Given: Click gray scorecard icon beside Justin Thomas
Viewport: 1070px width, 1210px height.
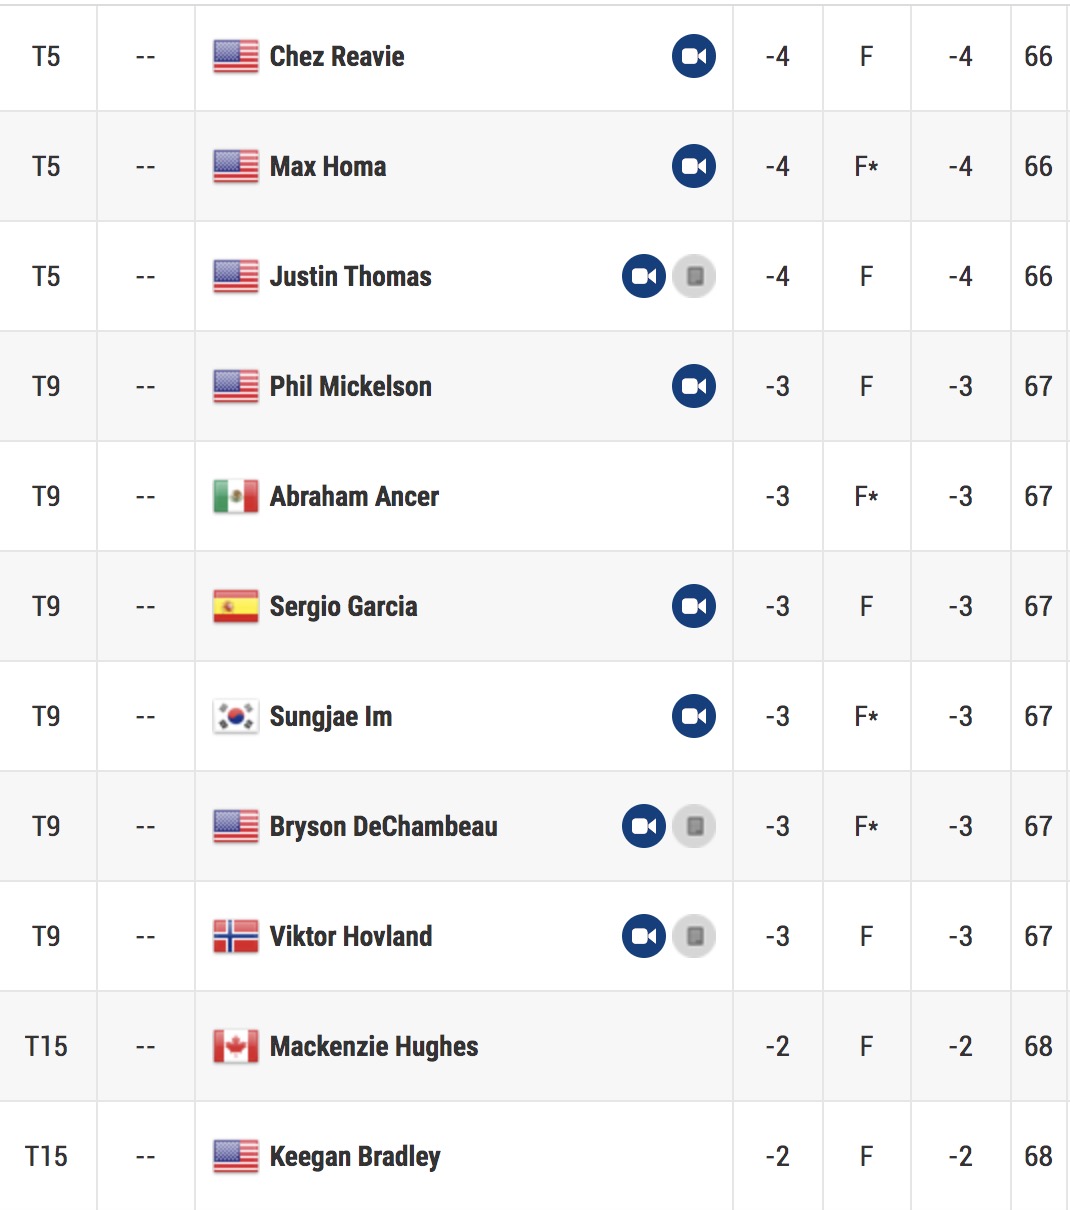Looking at the screenshot, I should [x=694, y=276].
